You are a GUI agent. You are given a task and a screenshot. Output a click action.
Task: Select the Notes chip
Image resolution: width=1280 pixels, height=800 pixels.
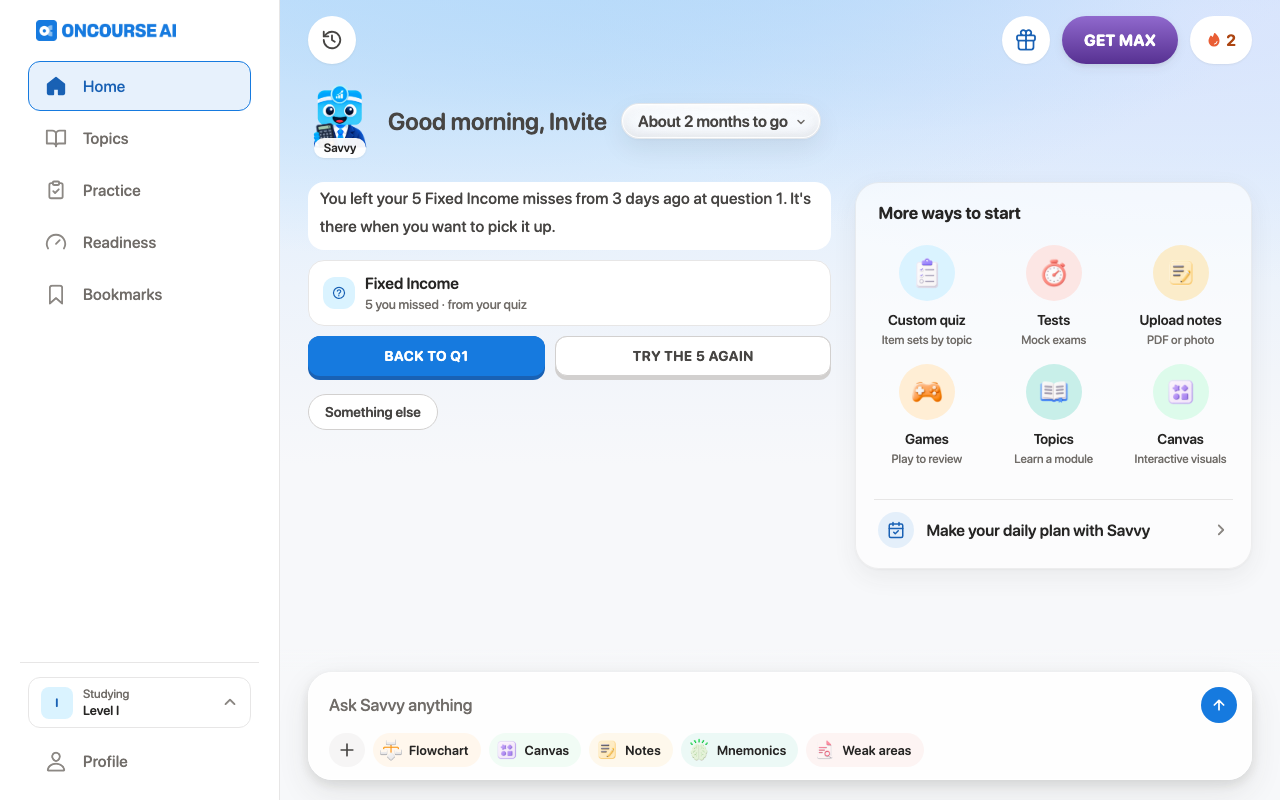point(631,750)
